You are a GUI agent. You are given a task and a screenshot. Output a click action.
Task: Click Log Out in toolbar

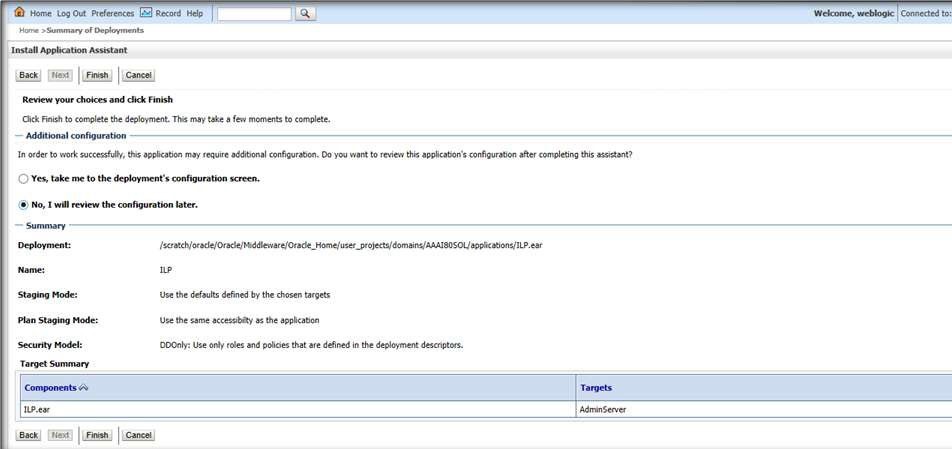point(72,13)
